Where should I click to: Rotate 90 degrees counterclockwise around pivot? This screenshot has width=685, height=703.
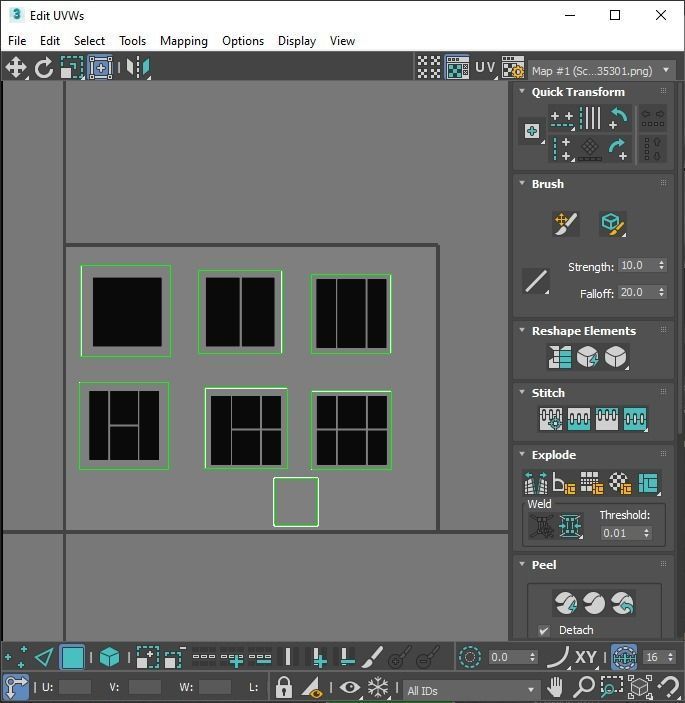click(x=619, y=118)
